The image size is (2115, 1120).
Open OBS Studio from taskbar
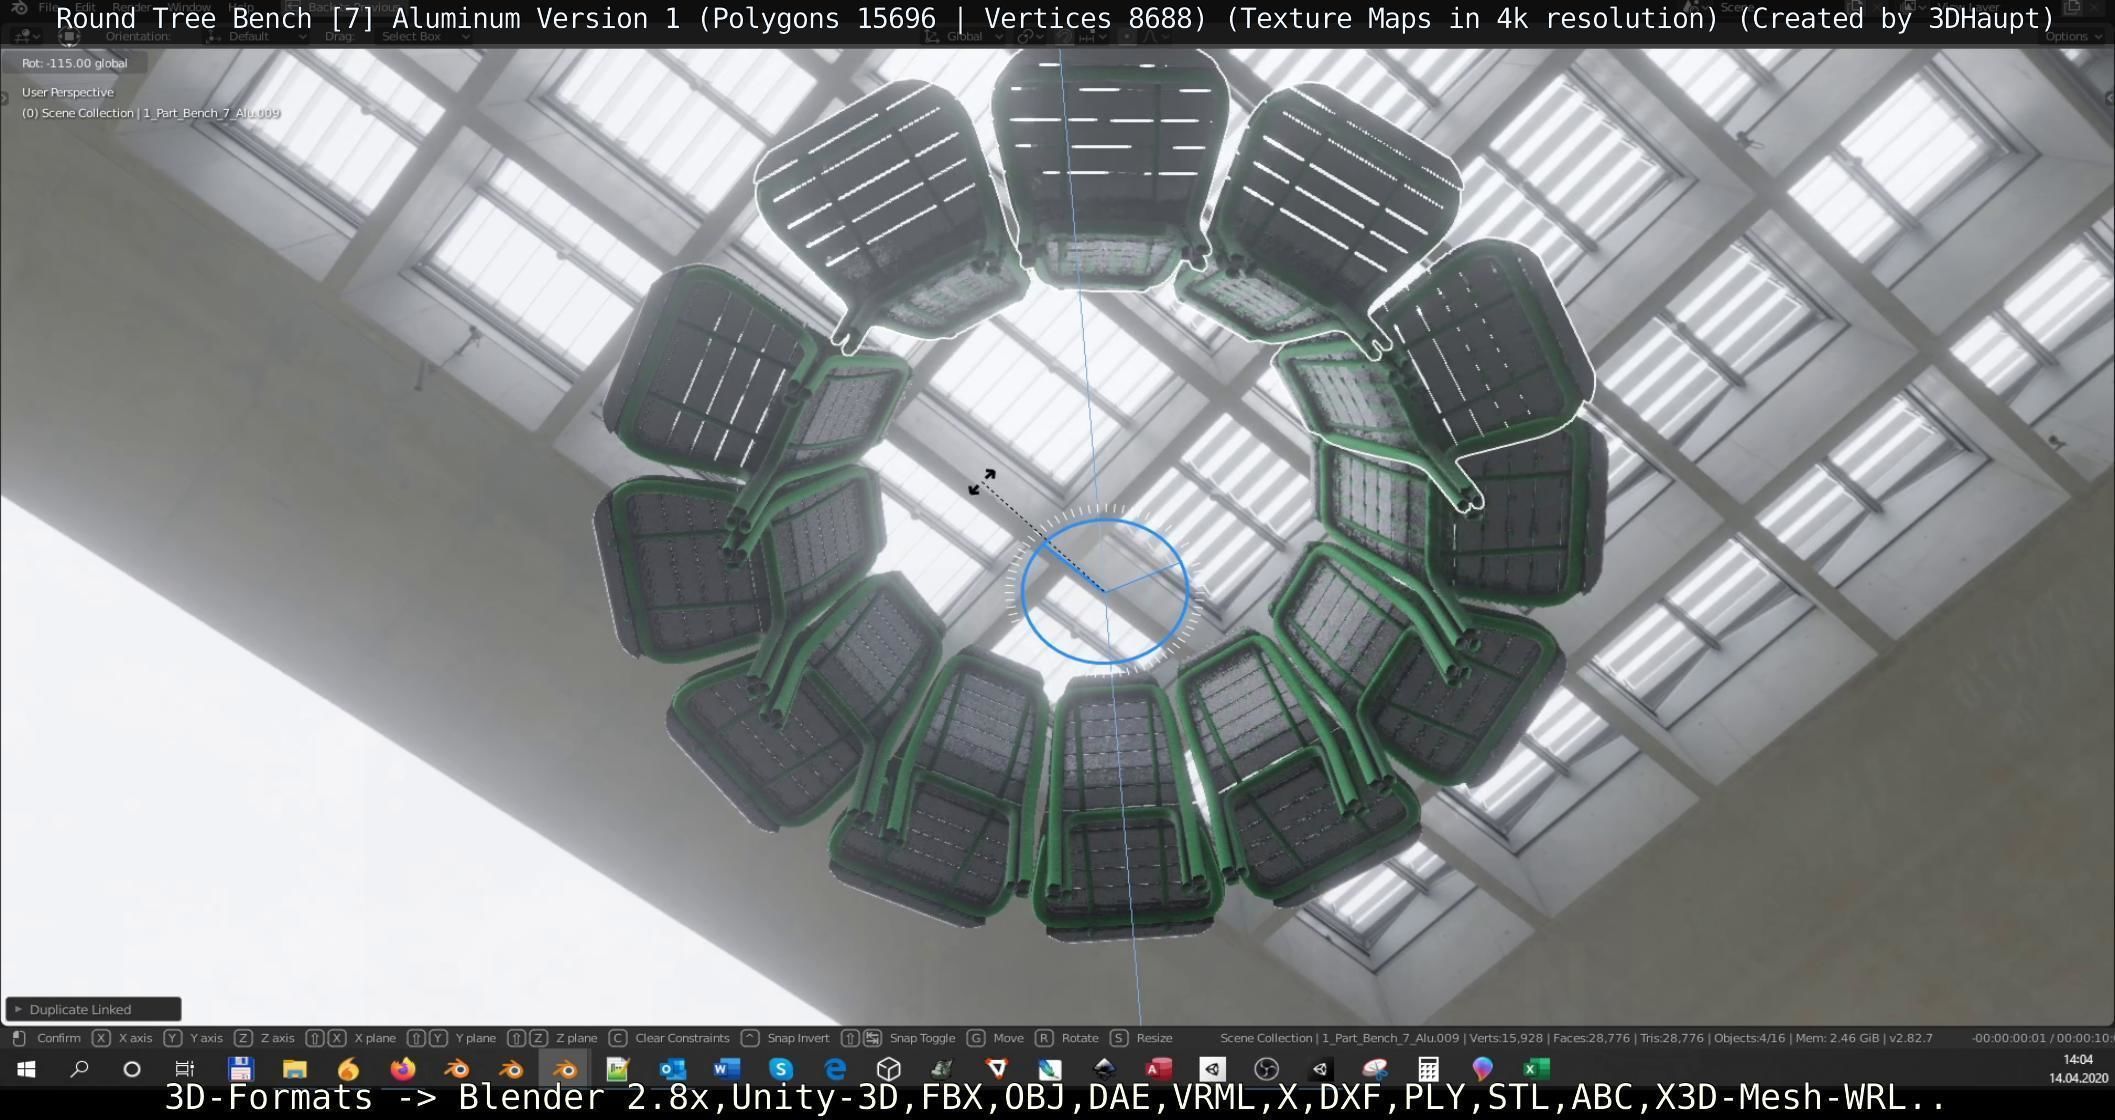[1266, 1069]
